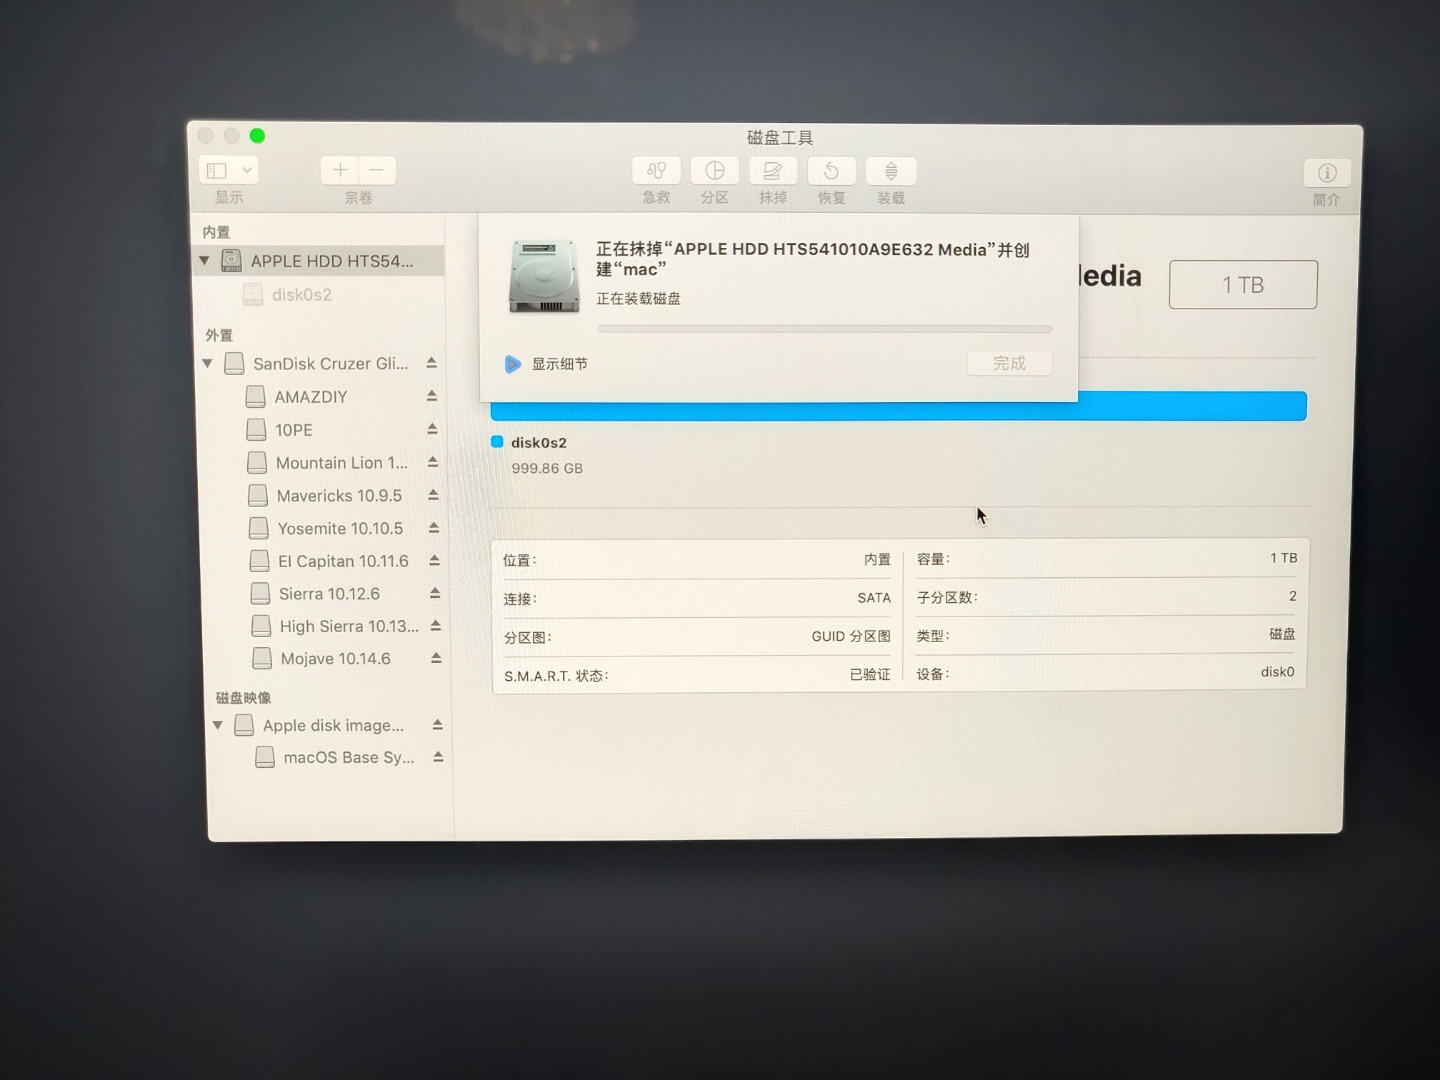Eject the Yosemite 10.10.5 volume
The image size is (1440, 1080).
pos(434,527)
